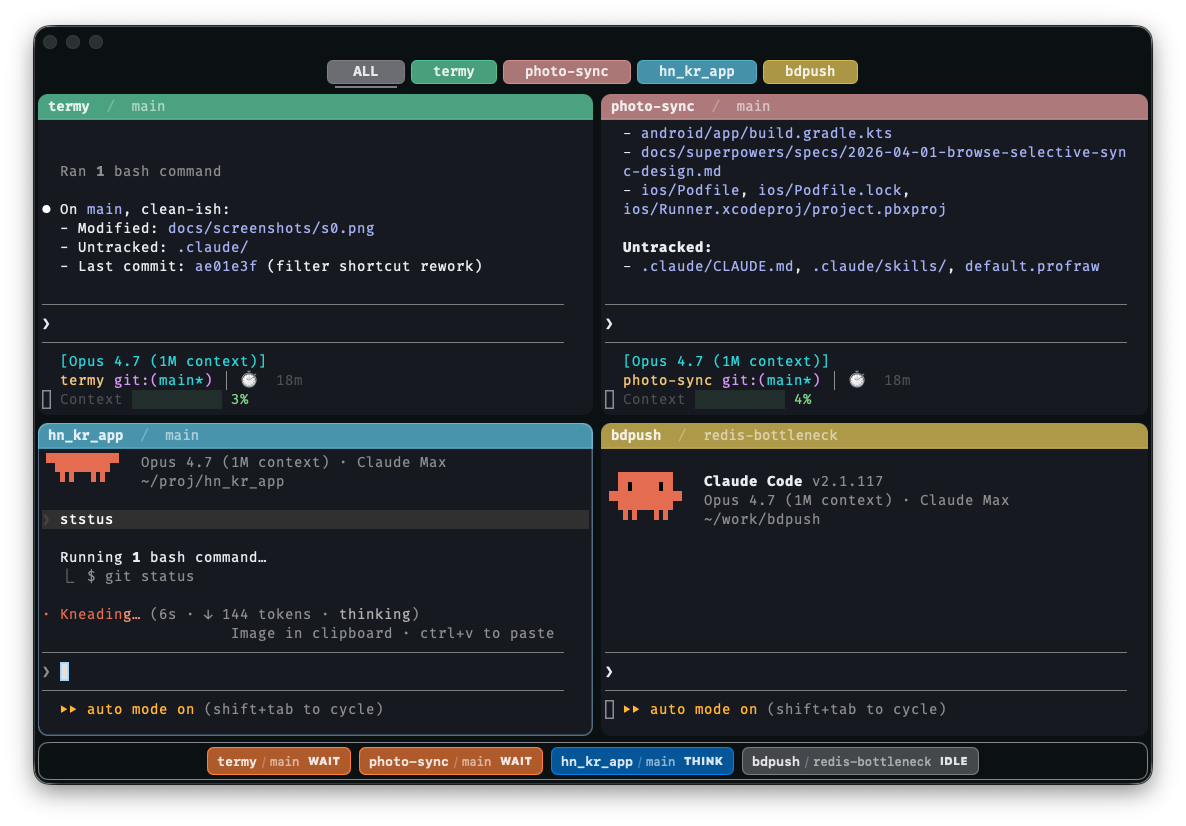Click the hn_kr_app THINK status pill
Screen dimensions: 1186x826
click(x=642, y=762)
